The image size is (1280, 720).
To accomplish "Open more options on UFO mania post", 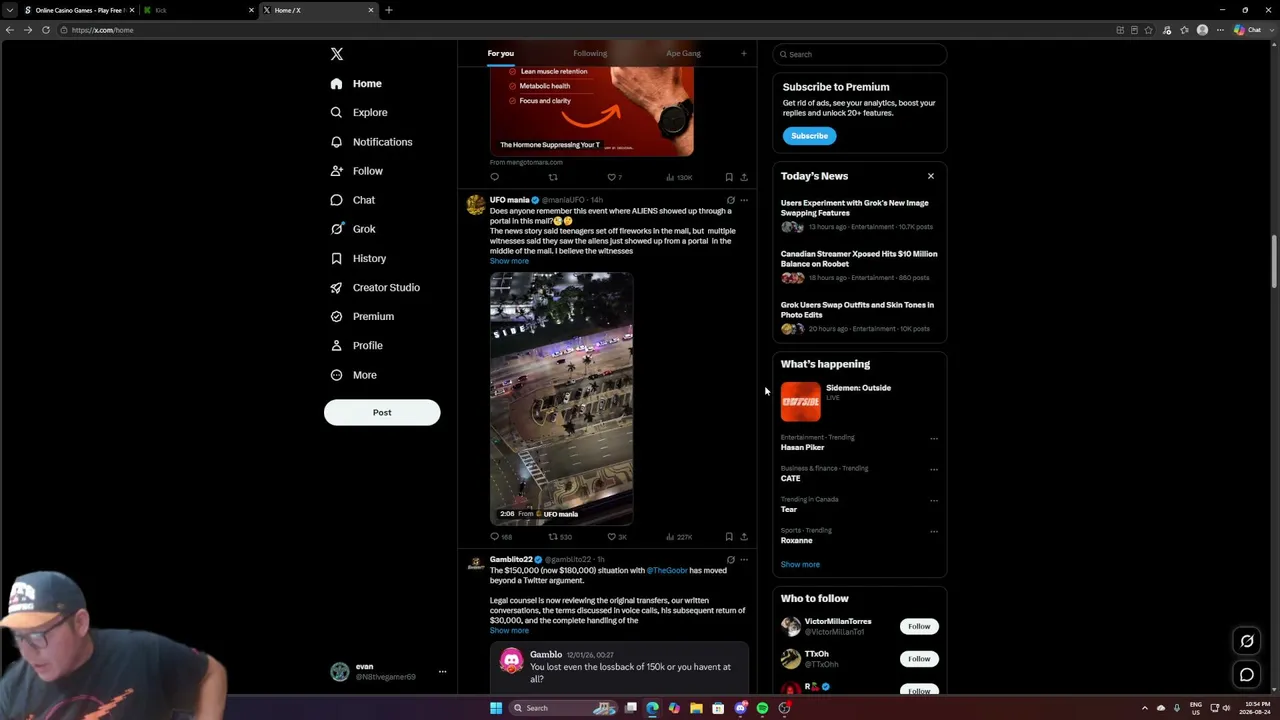I will click(744, 200).
